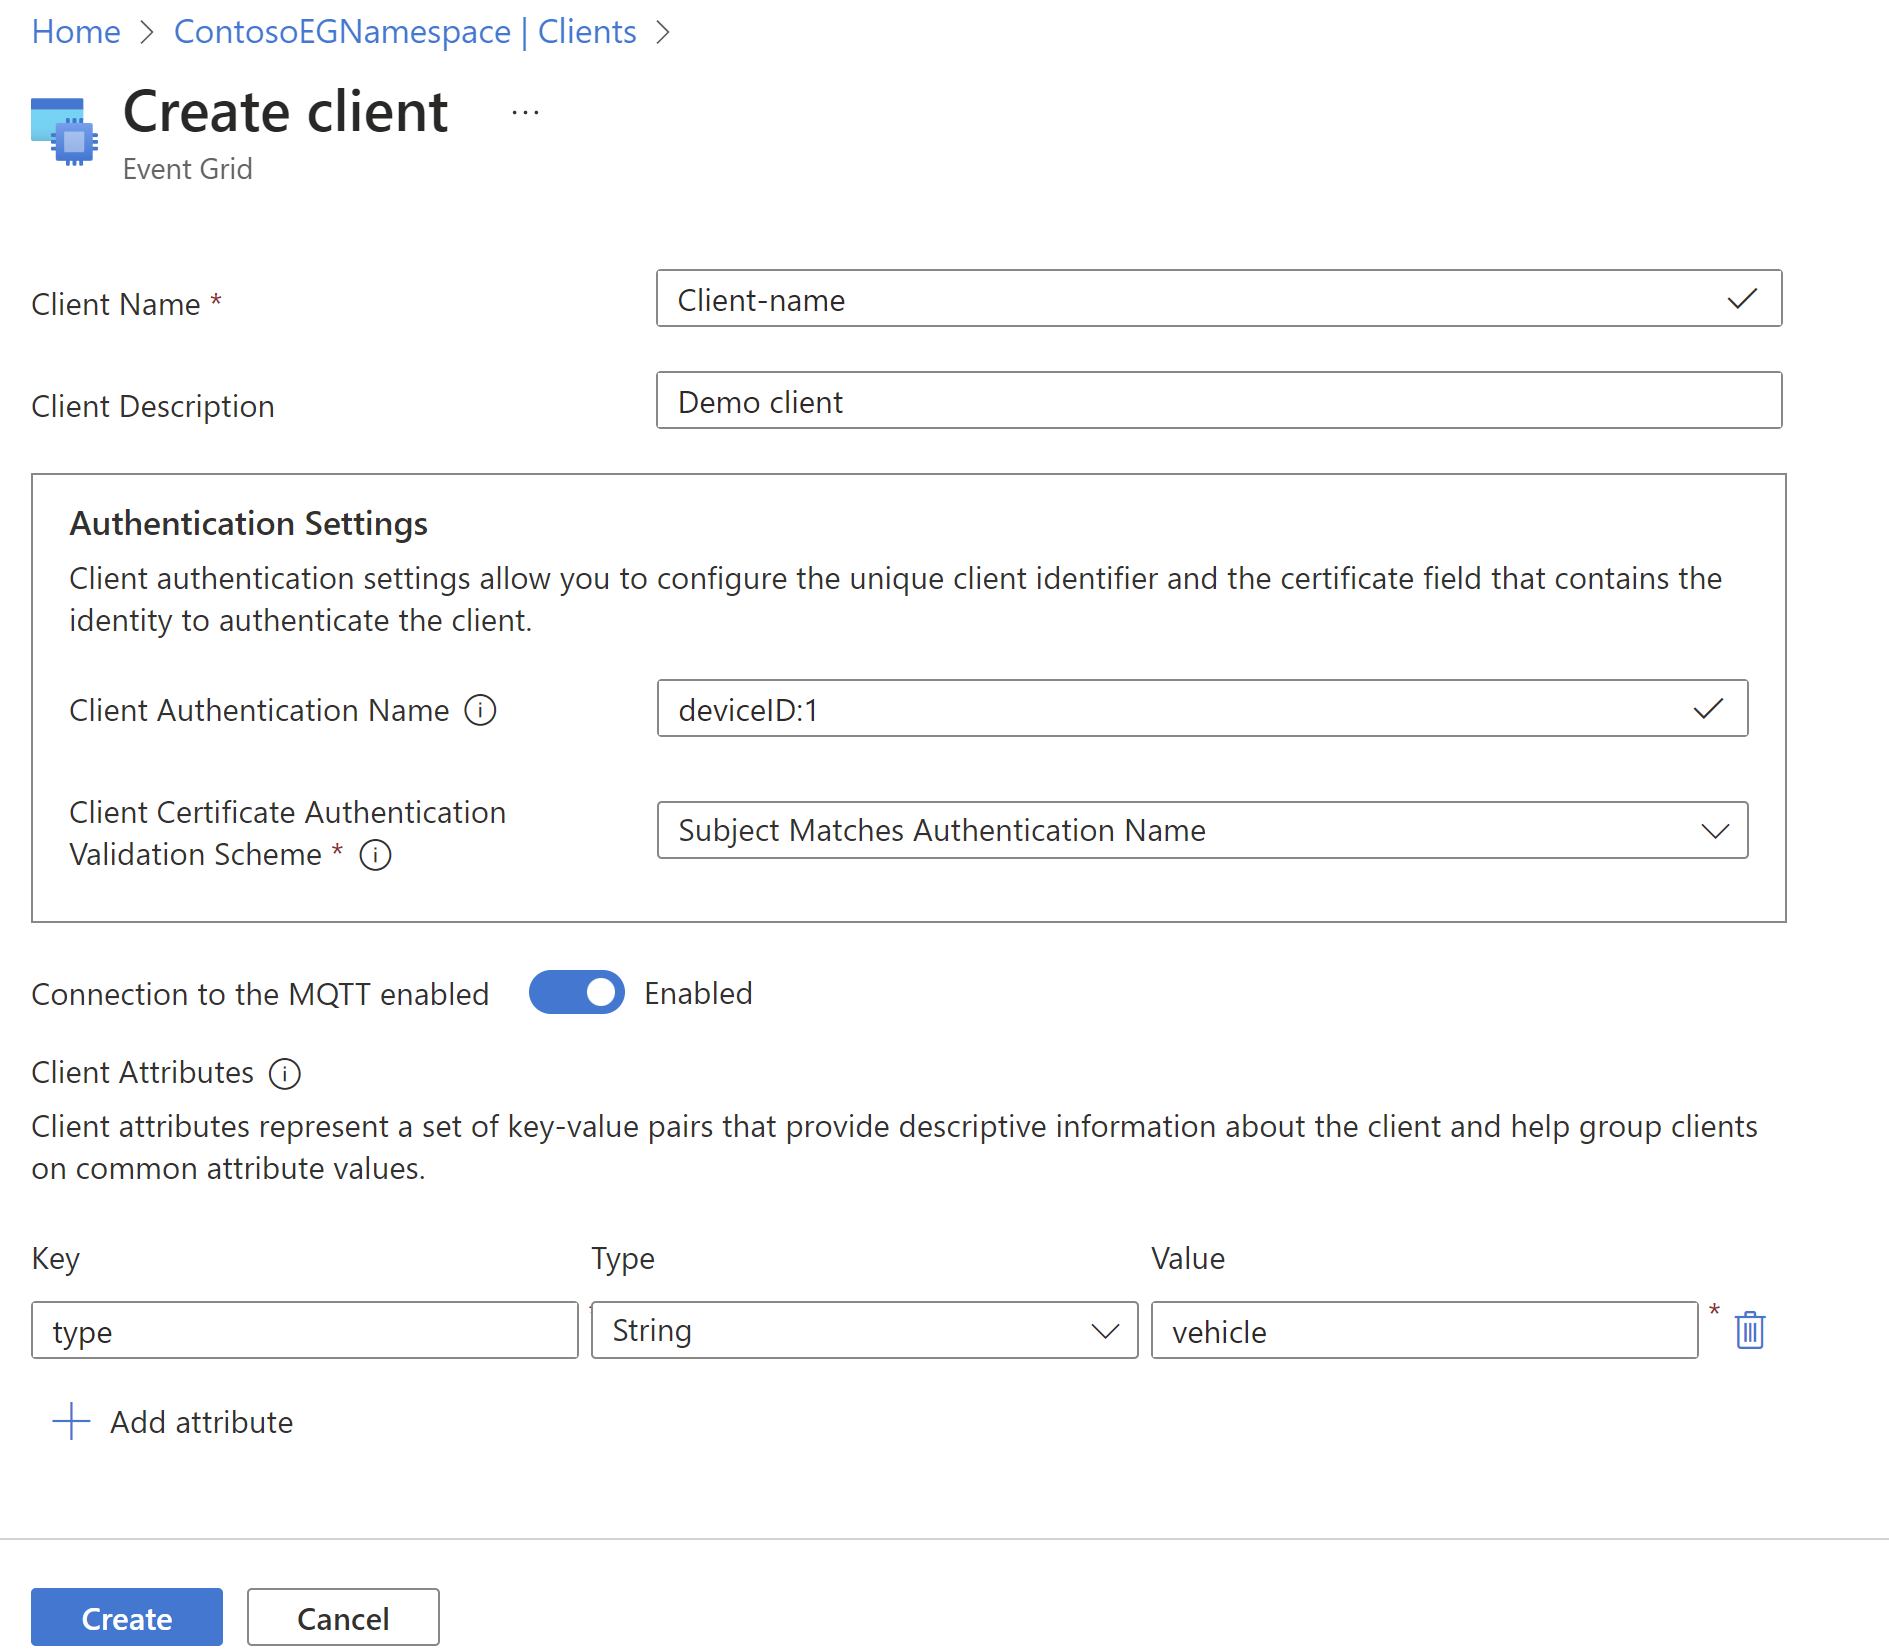Click the attribute Key field containing type
This screenshot has height=1651, width=1889.
click(x=304, y=1331)
